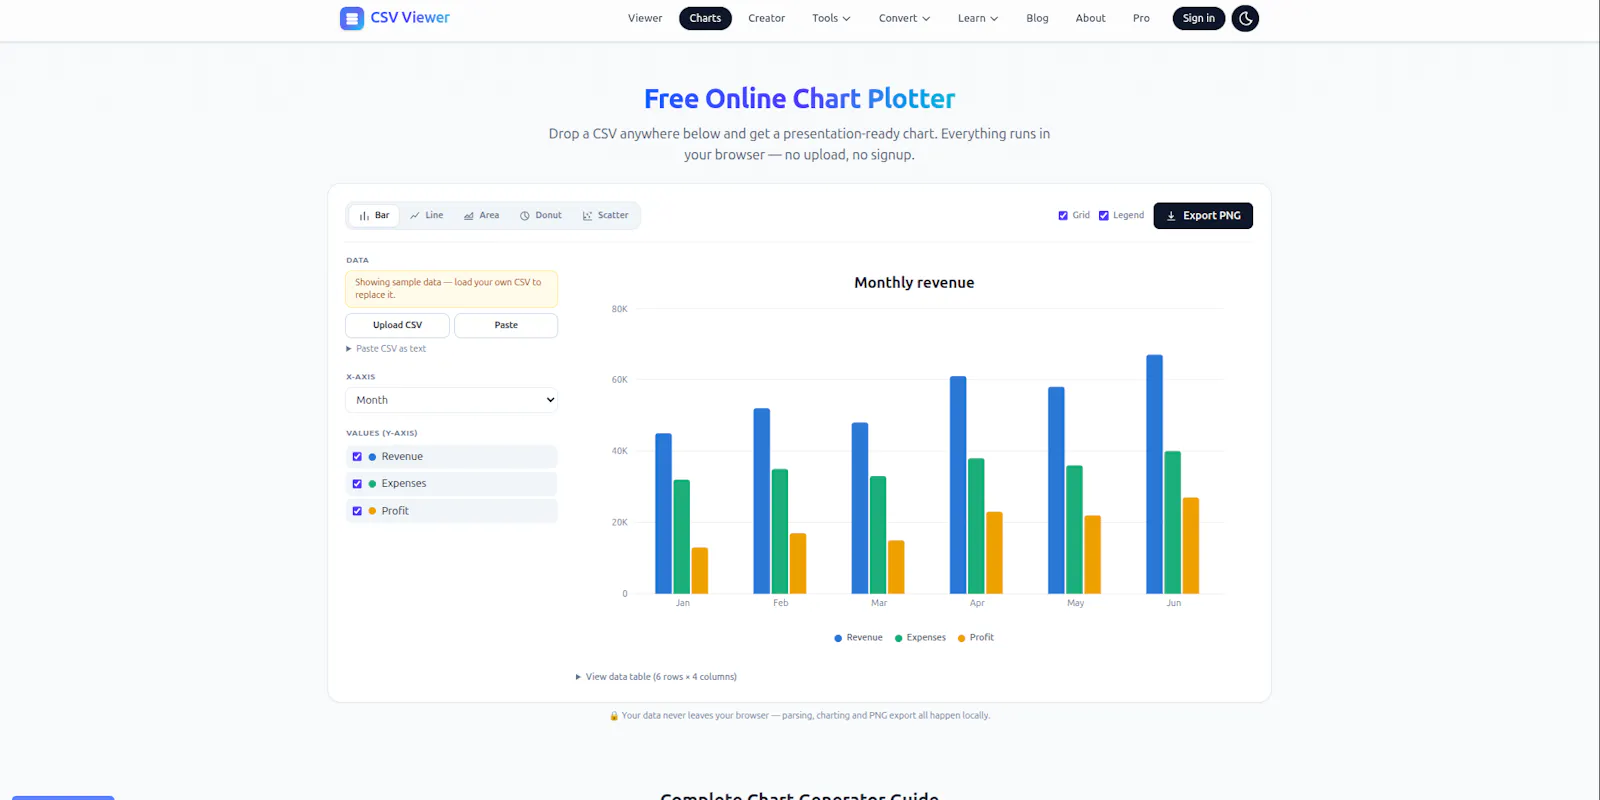
Task: Open the Creator page
Action: coord(766,18)
